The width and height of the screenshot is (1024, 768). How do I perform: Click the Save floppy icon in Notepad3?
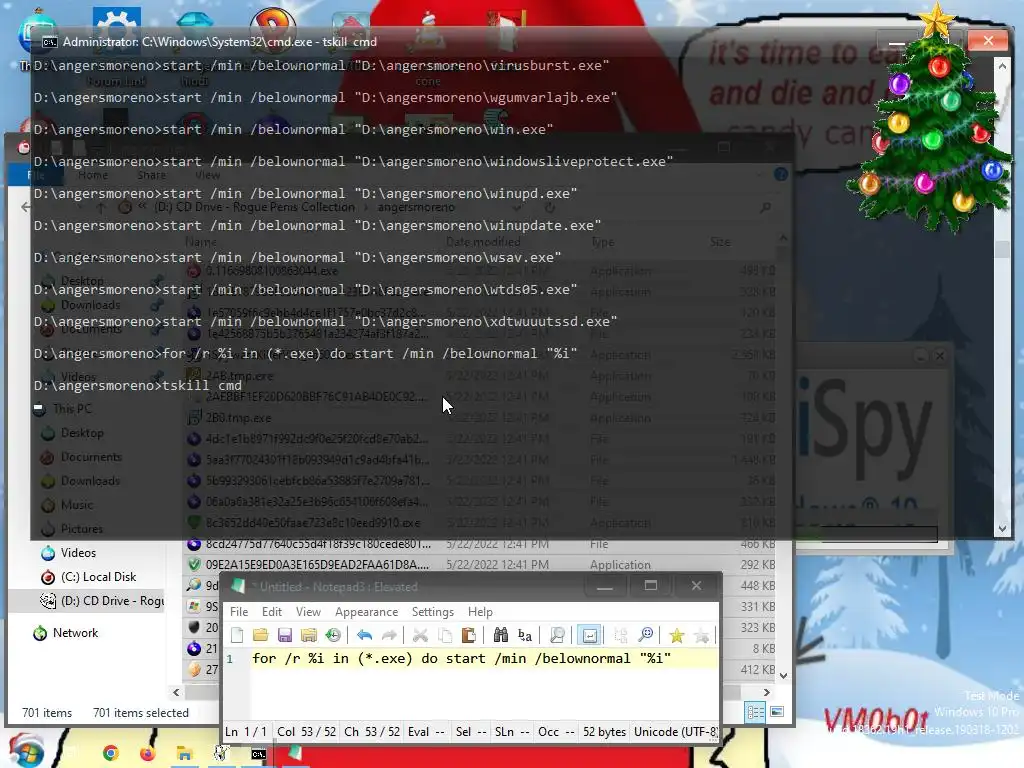tap(285, 635)
